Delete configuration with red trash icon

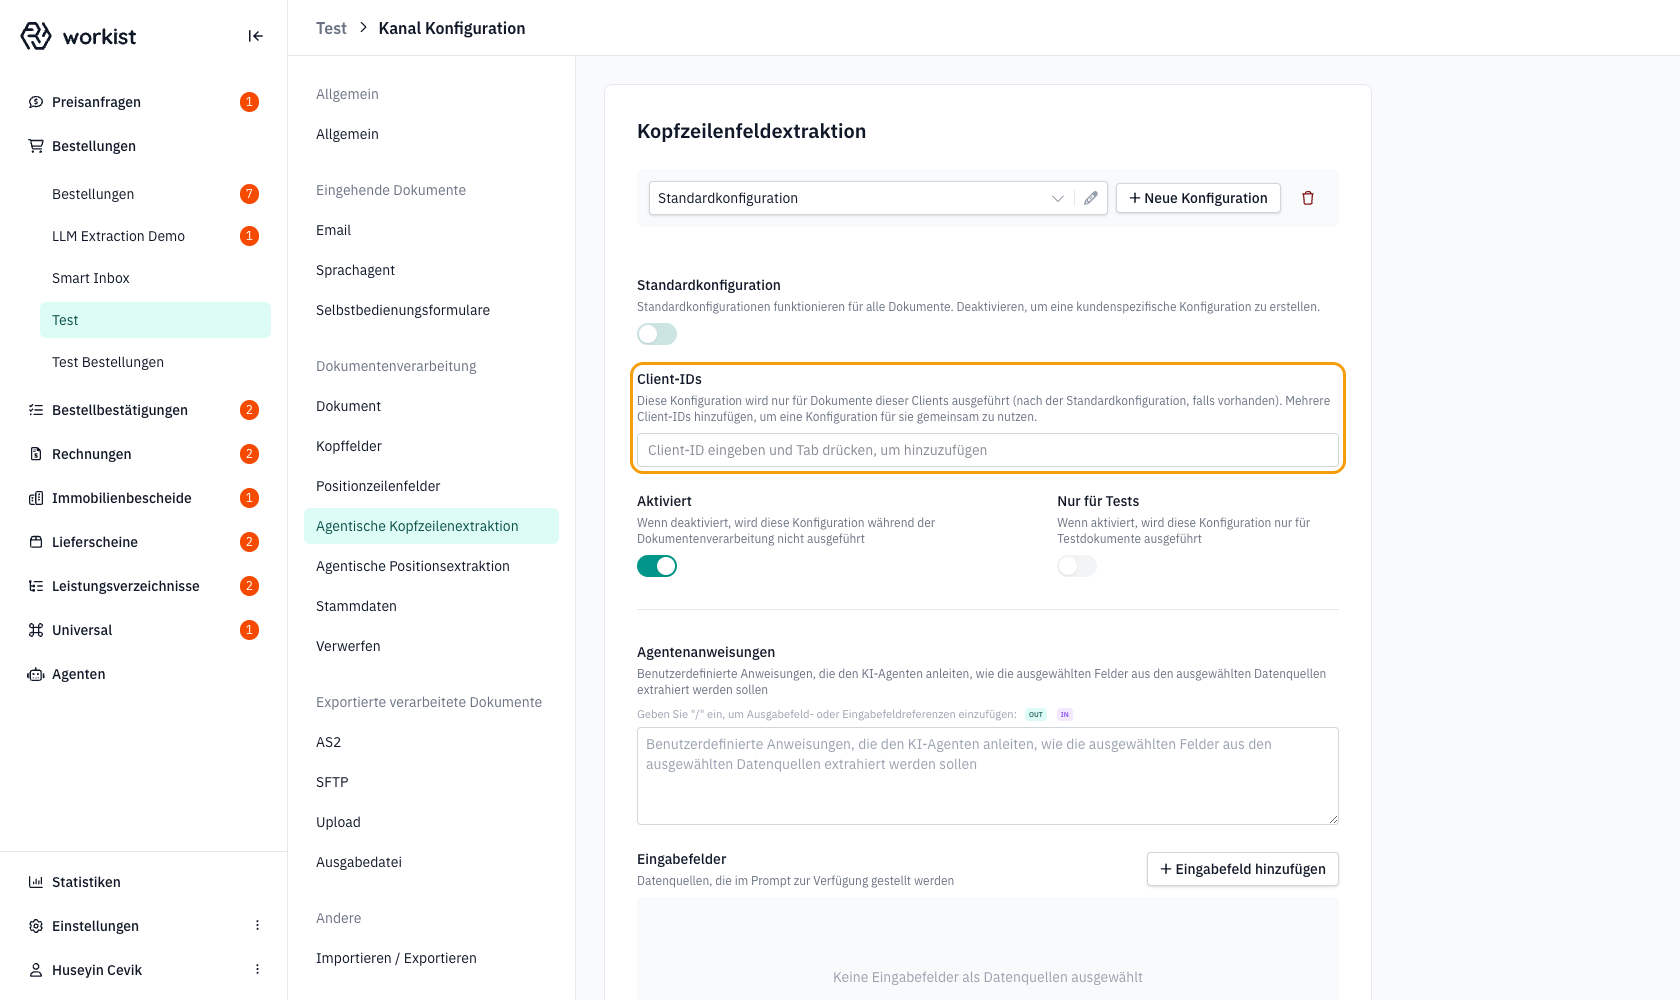click(1308, 198)
